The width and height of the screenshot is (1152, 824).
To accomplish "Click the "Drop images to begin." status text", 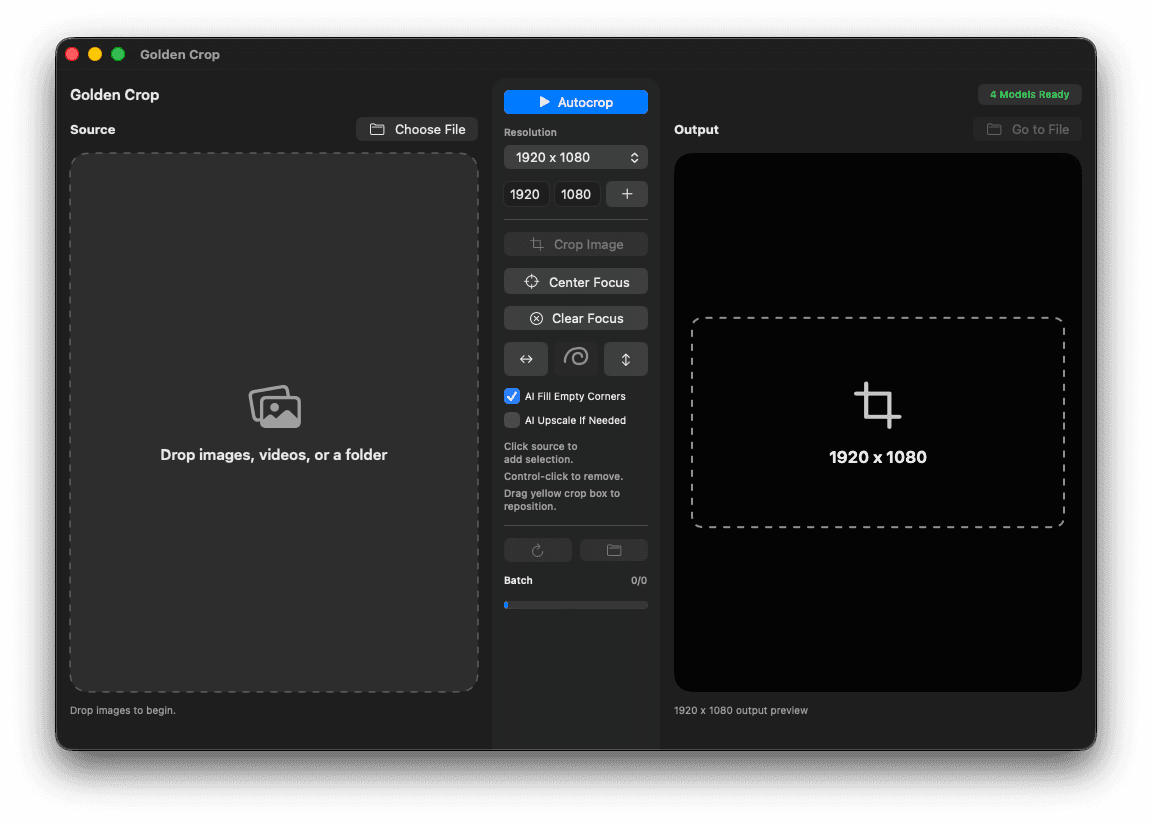I will 123,710.
